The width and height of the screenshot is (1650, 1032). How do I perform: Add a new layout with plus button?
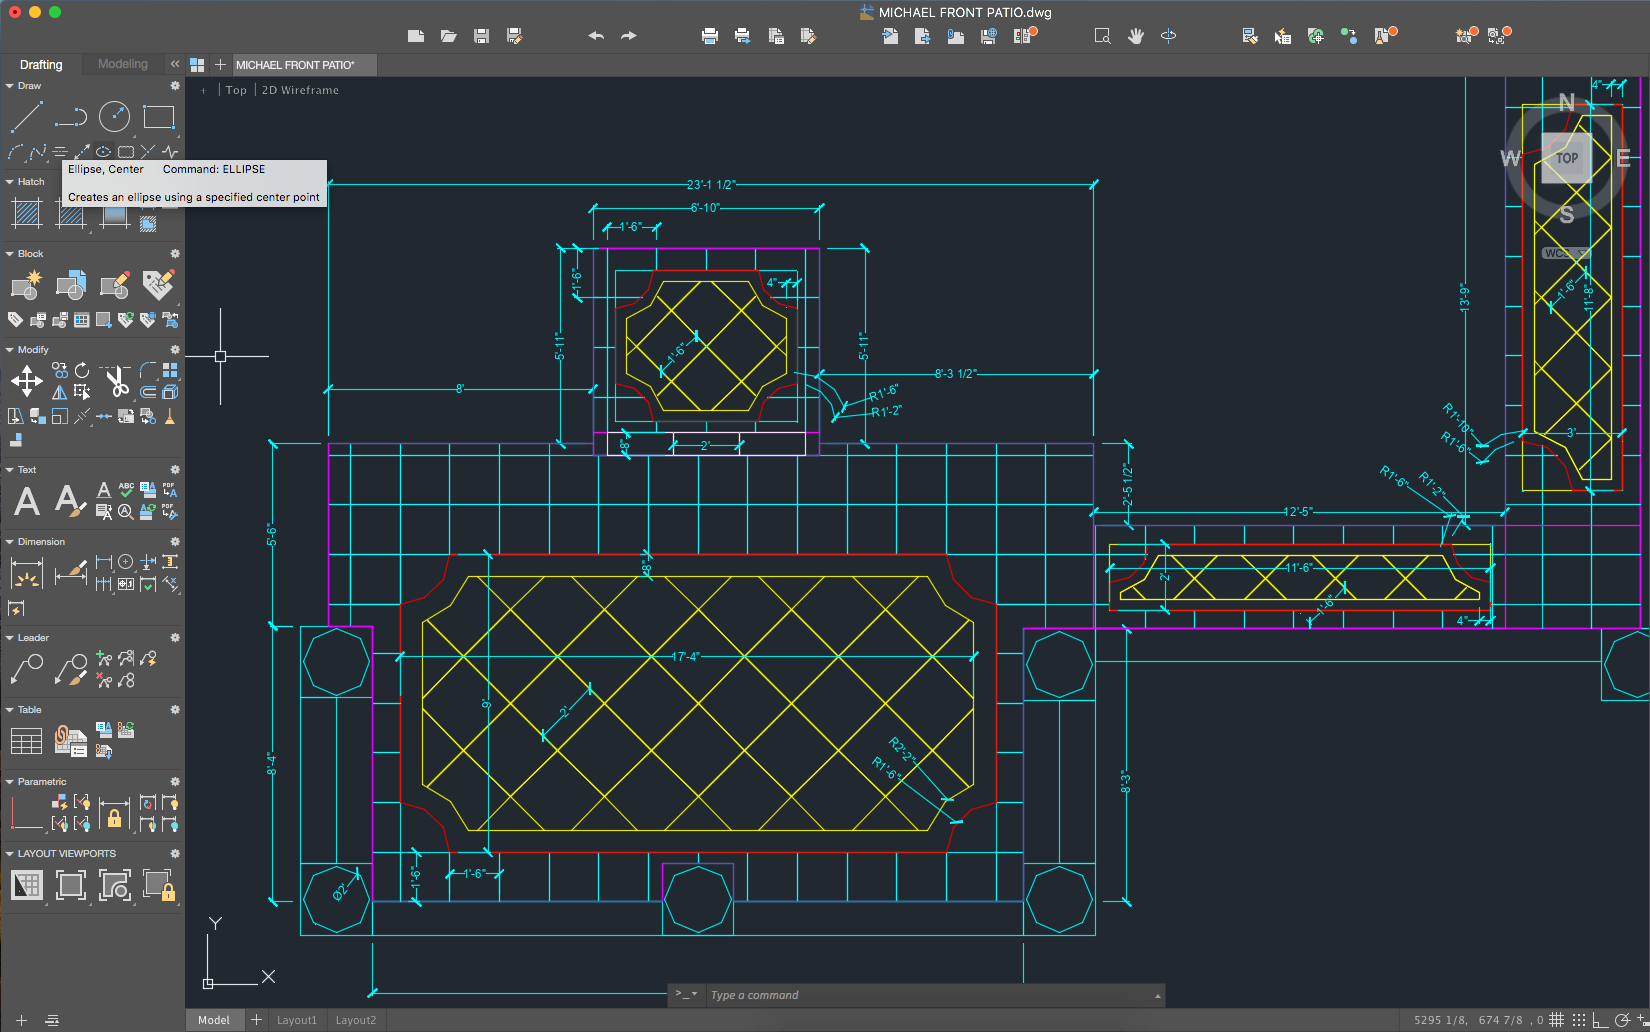pyautogui.click(x=256, y=1020)
